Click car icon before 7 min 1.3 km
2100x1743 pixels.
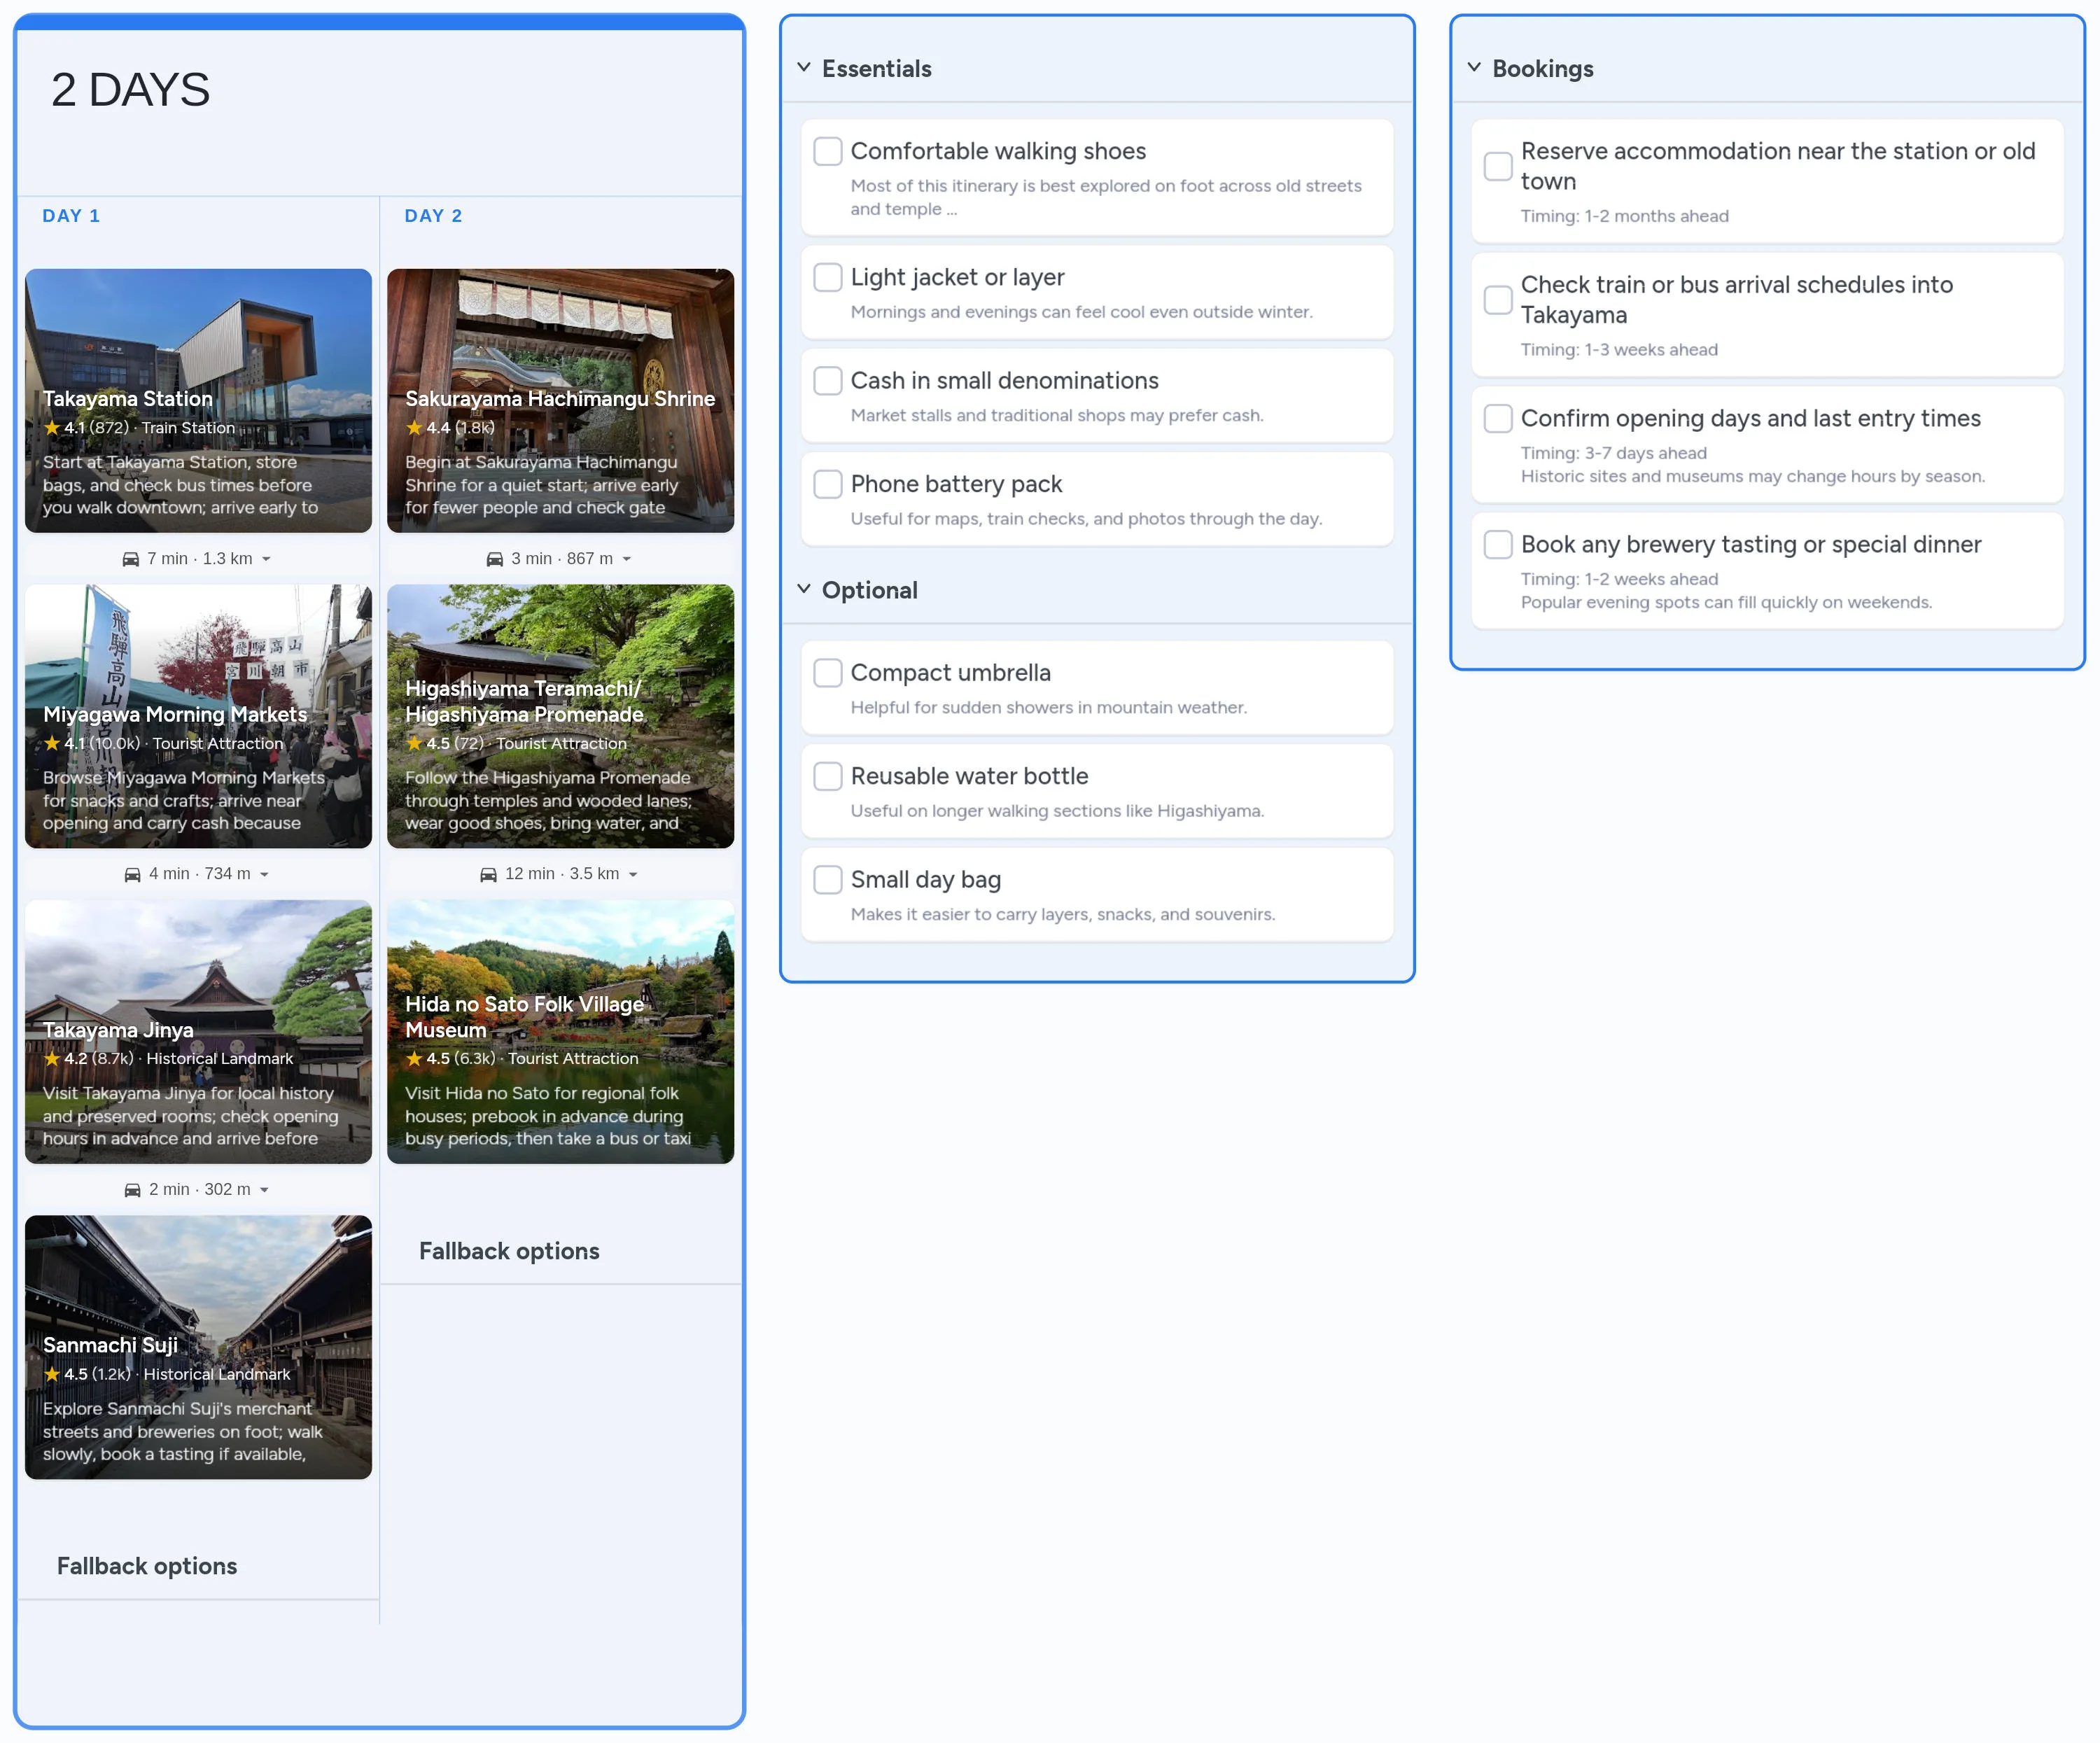[131, 559]
